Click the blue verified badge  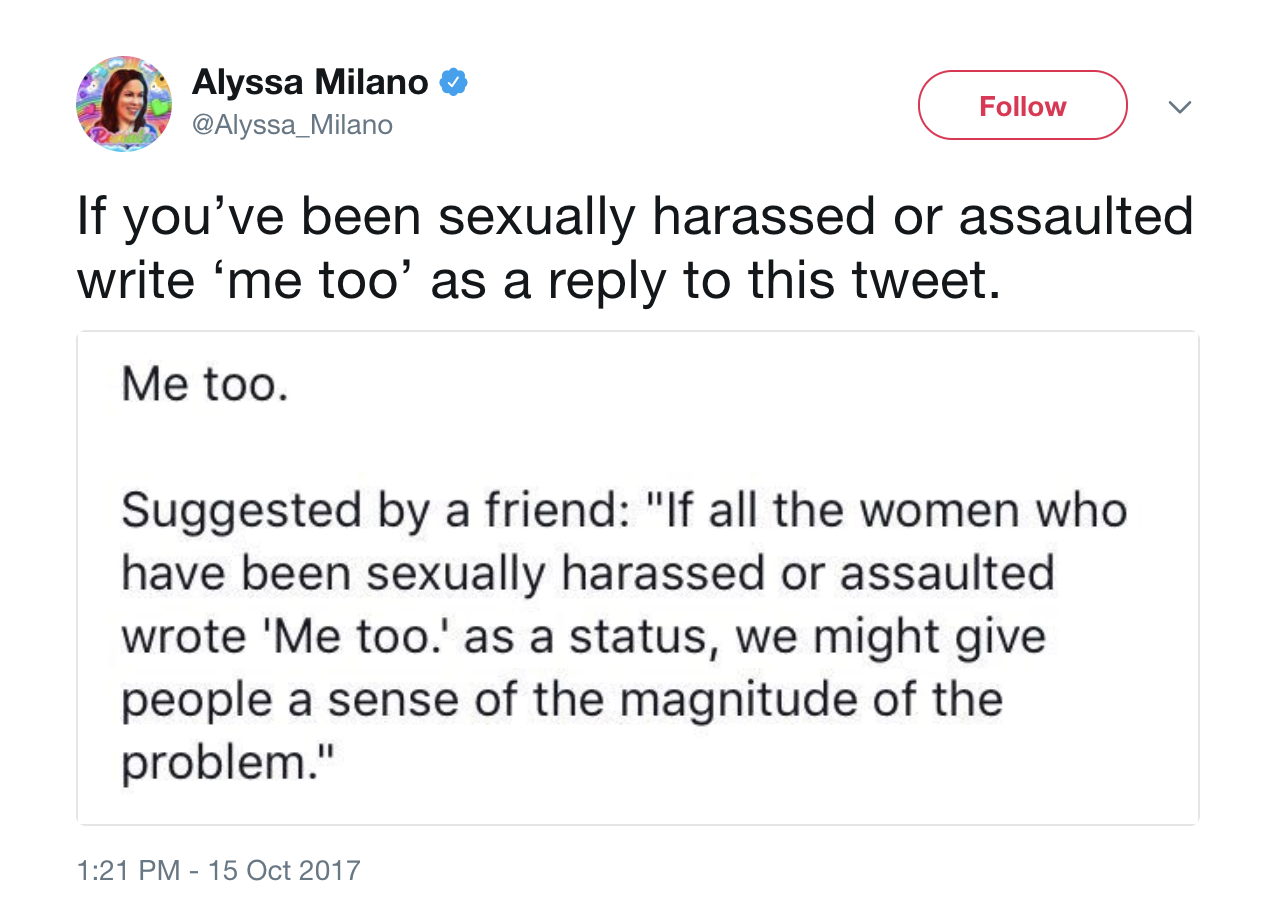click(454, 83)
